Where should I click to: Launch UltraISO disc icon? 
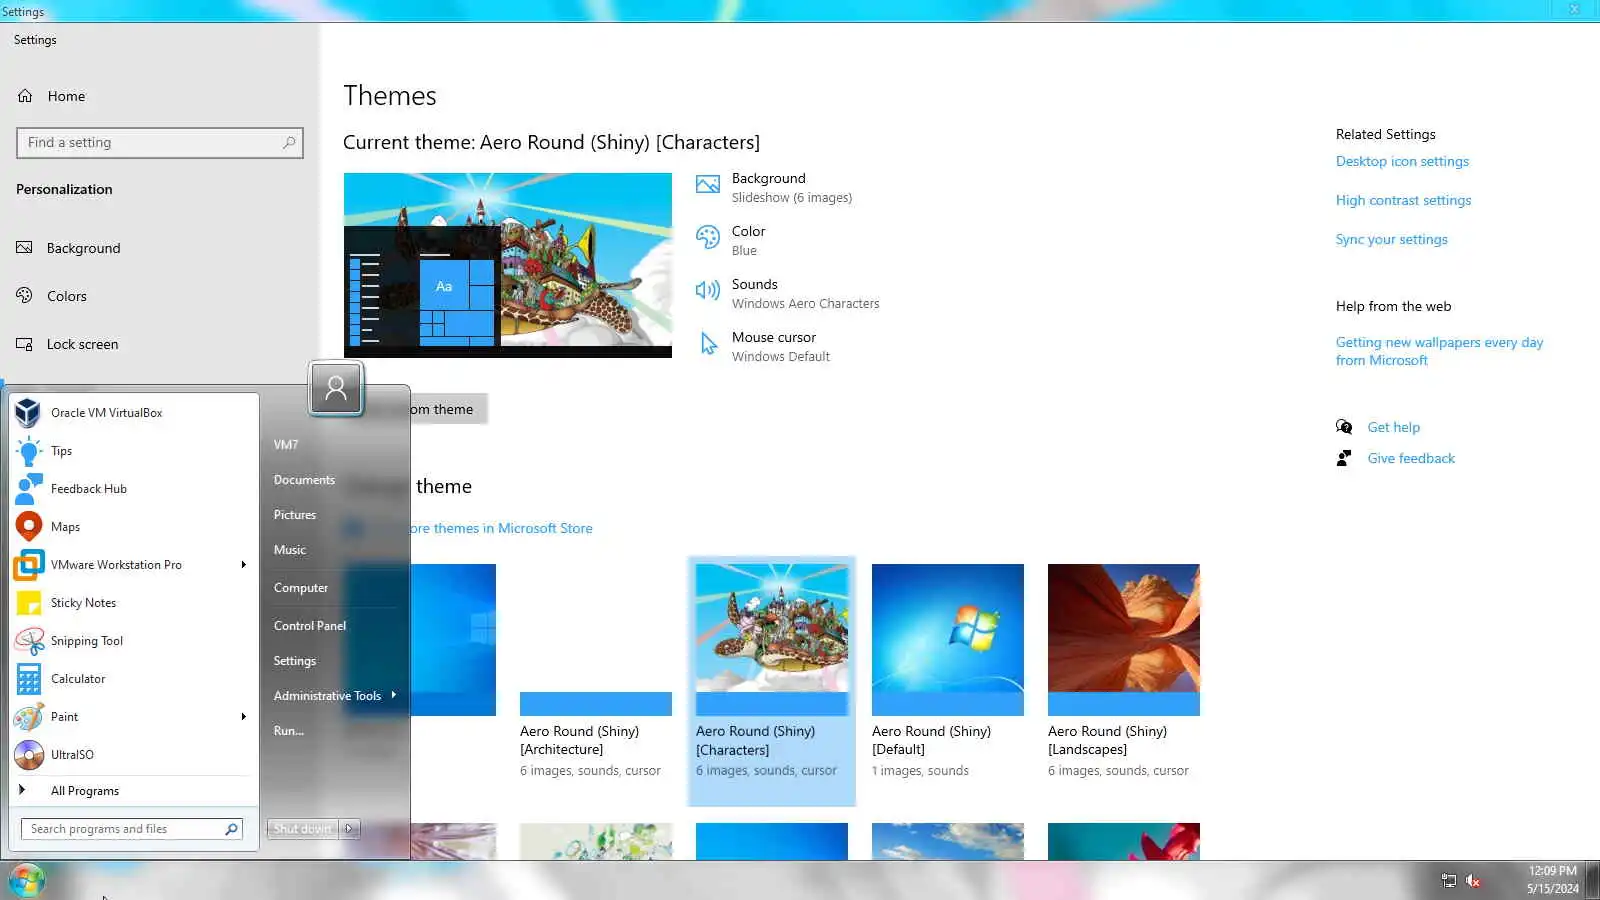28,755
